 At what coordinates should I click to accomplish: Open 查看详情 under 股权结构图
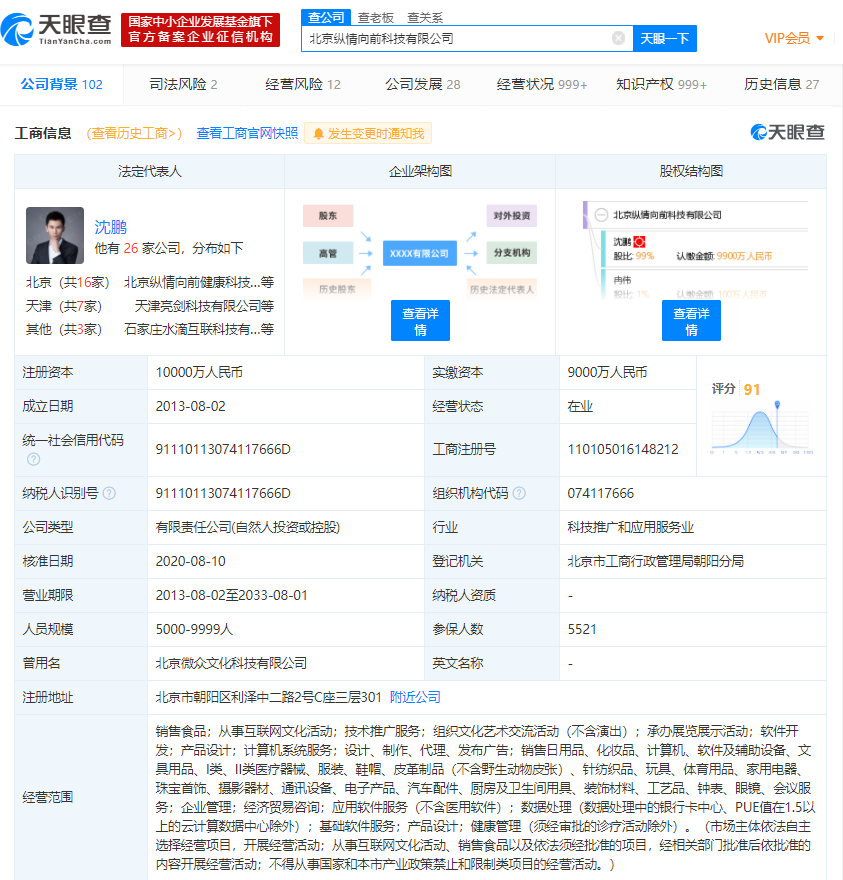pyautogui.click(x=691, y=320)
